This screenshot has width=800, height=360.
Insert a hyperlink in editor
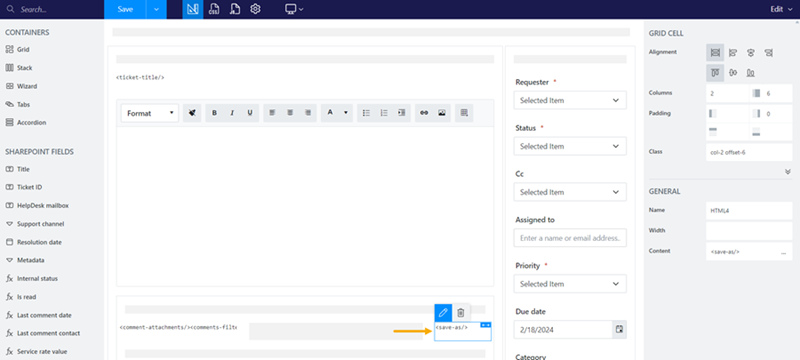424,113
